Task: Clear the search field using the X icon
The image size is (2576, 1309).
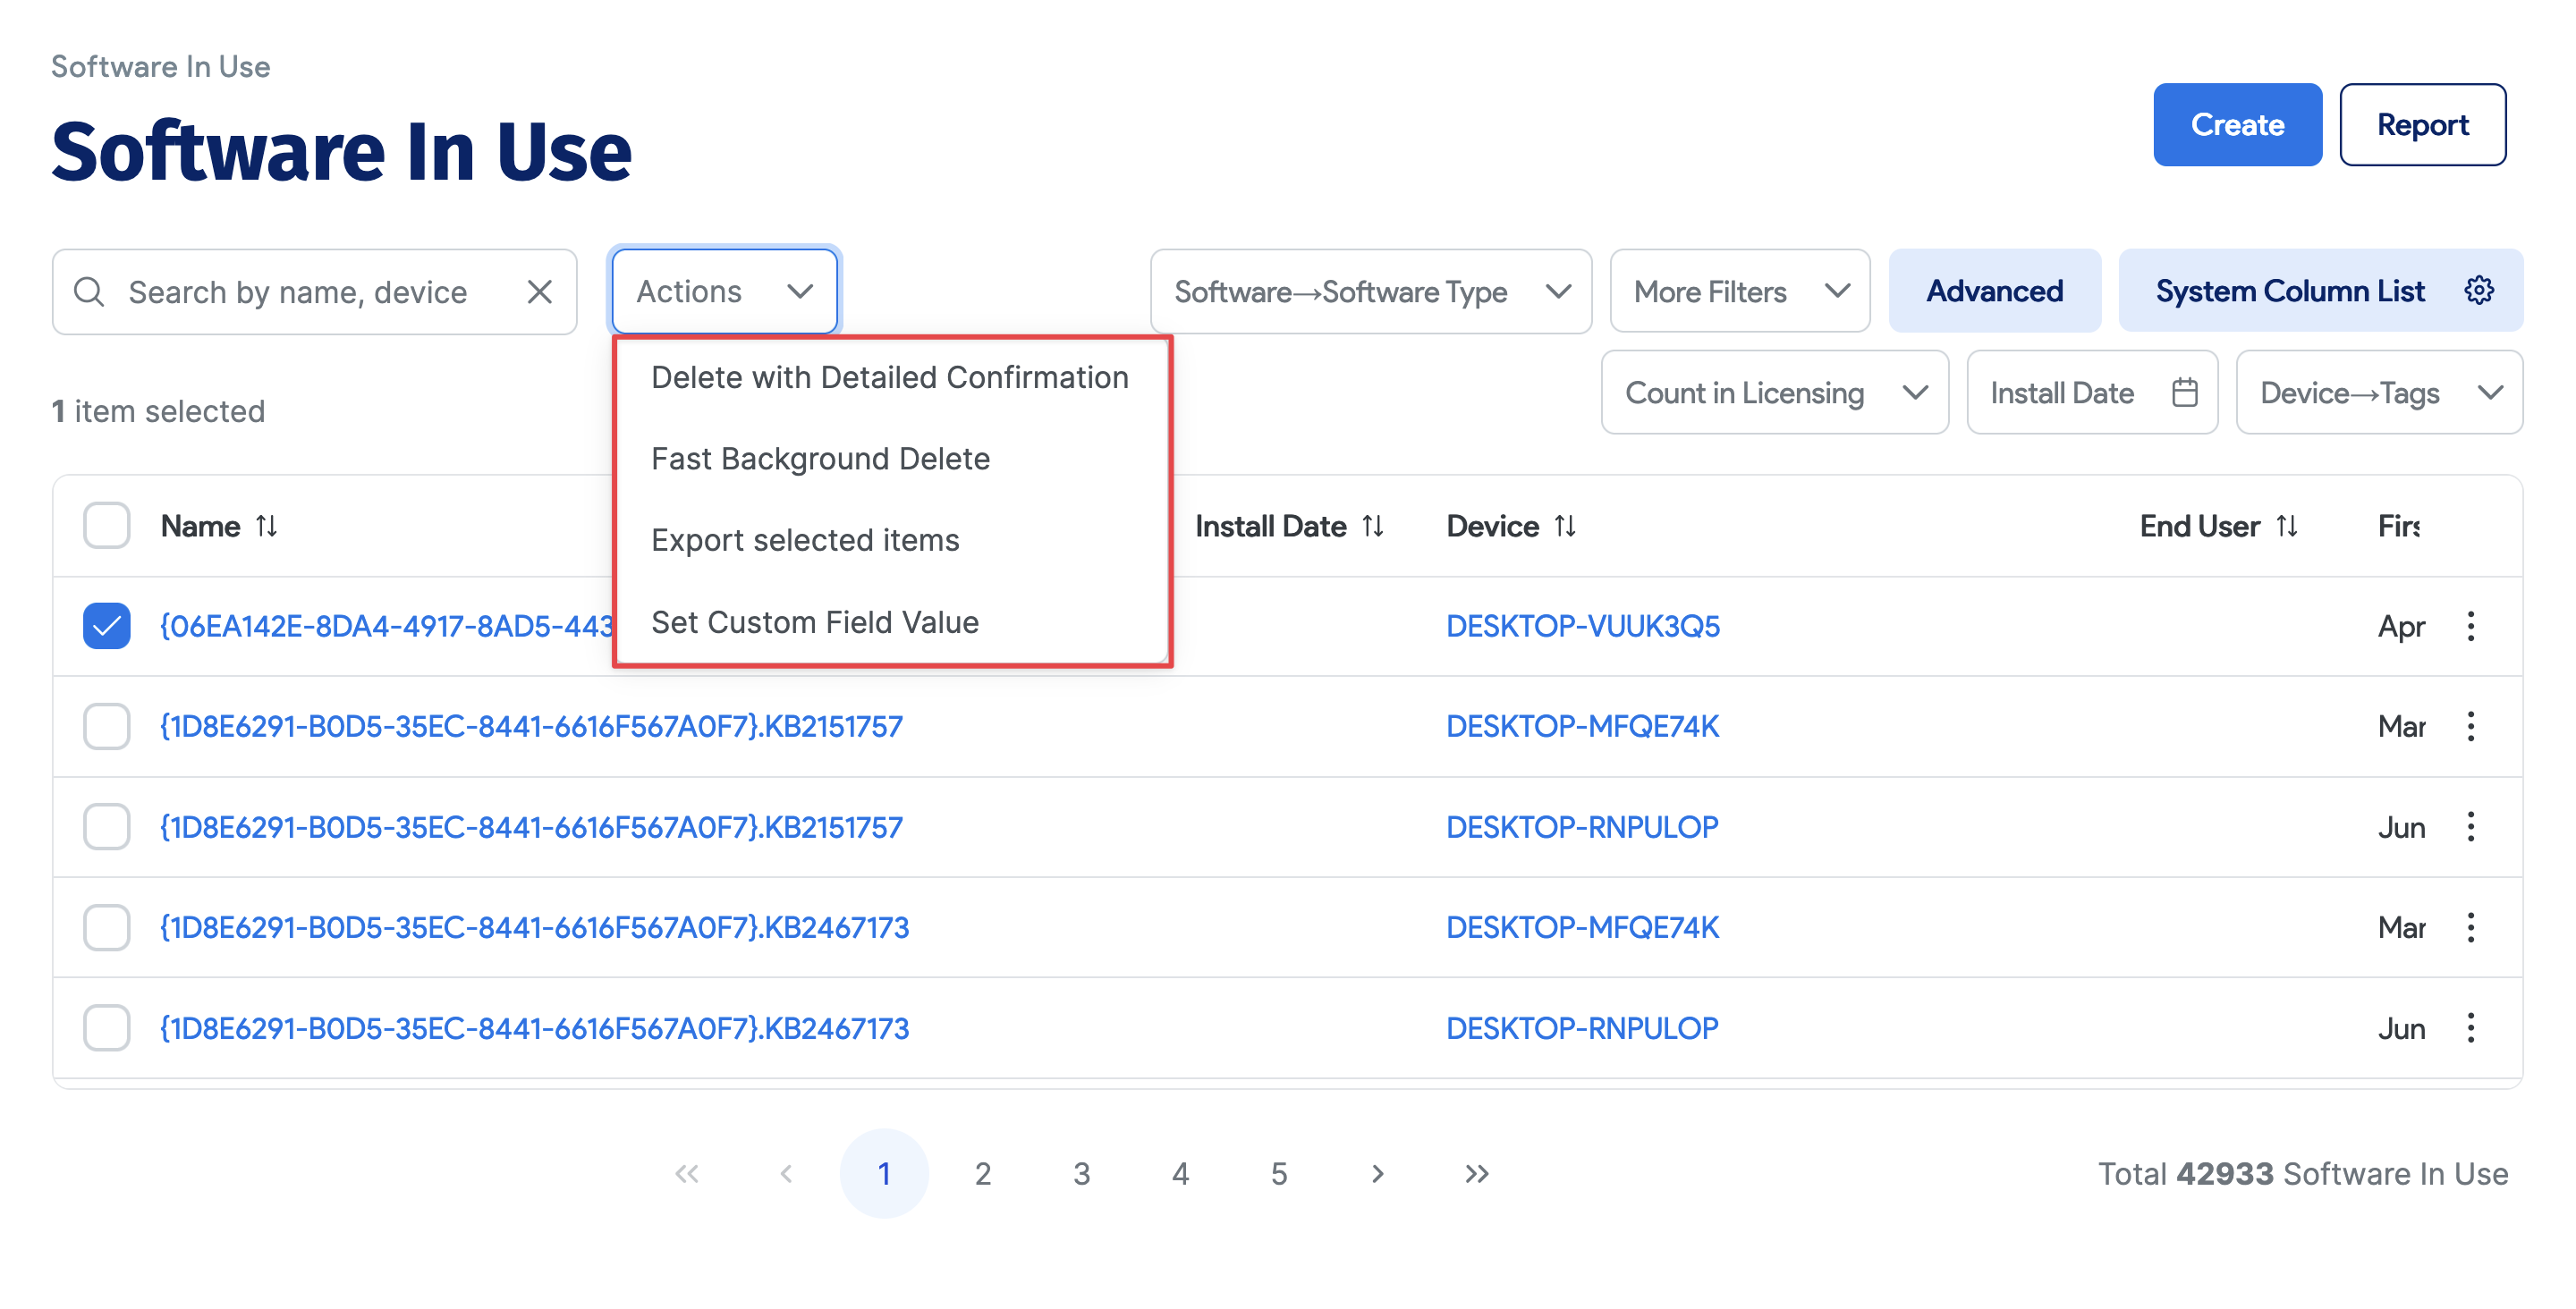Action: pos(539,291)
